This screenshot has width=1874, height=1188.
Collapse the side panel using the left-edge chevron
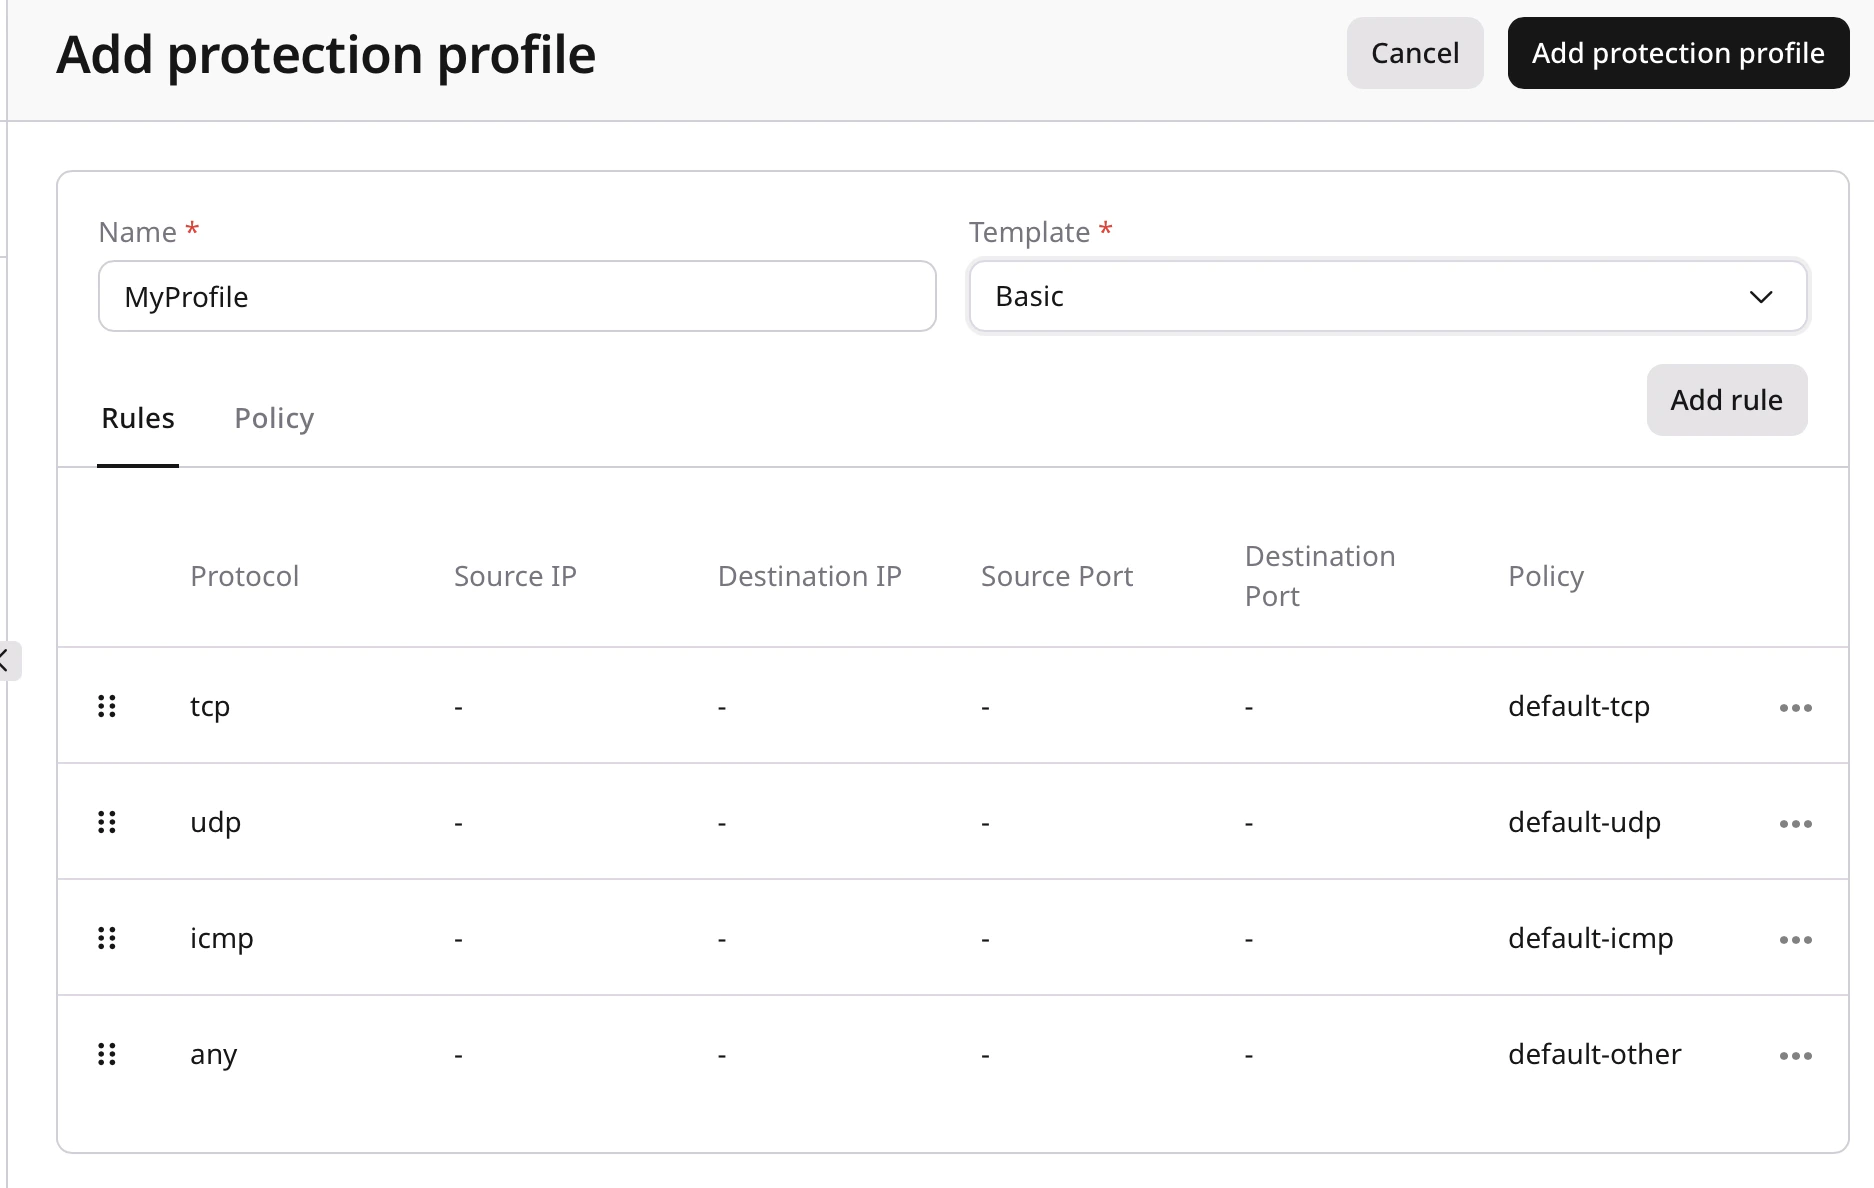5,660
